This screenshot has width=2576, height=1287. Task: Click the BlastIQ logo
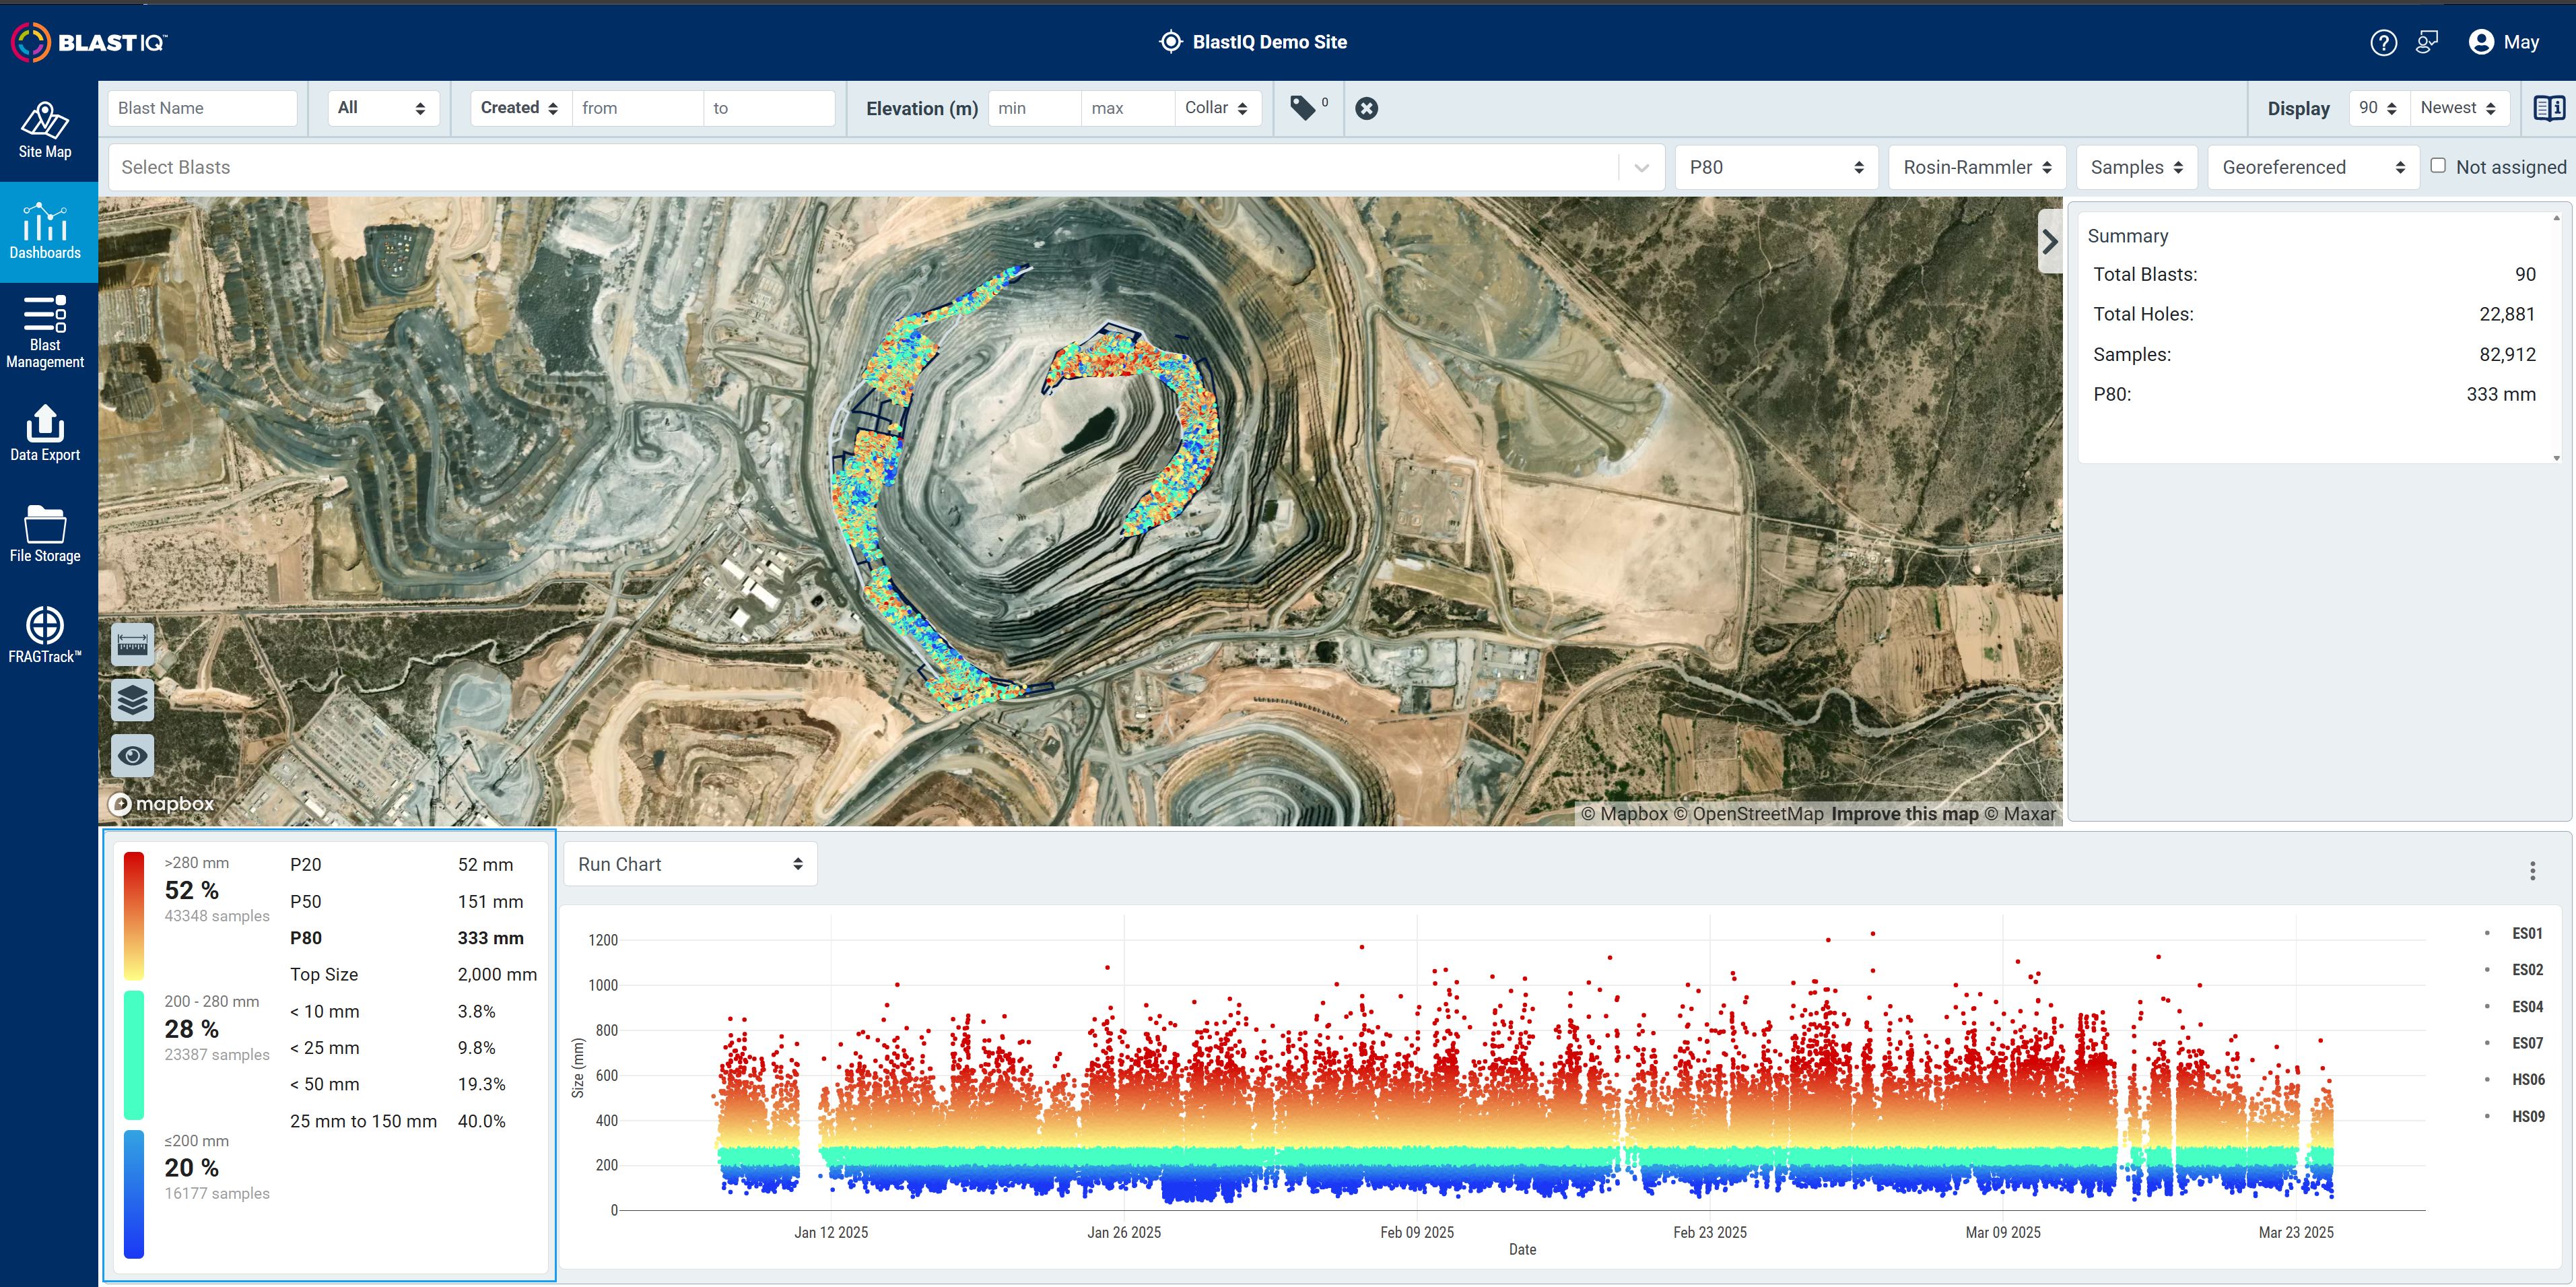tap(89, 42)
